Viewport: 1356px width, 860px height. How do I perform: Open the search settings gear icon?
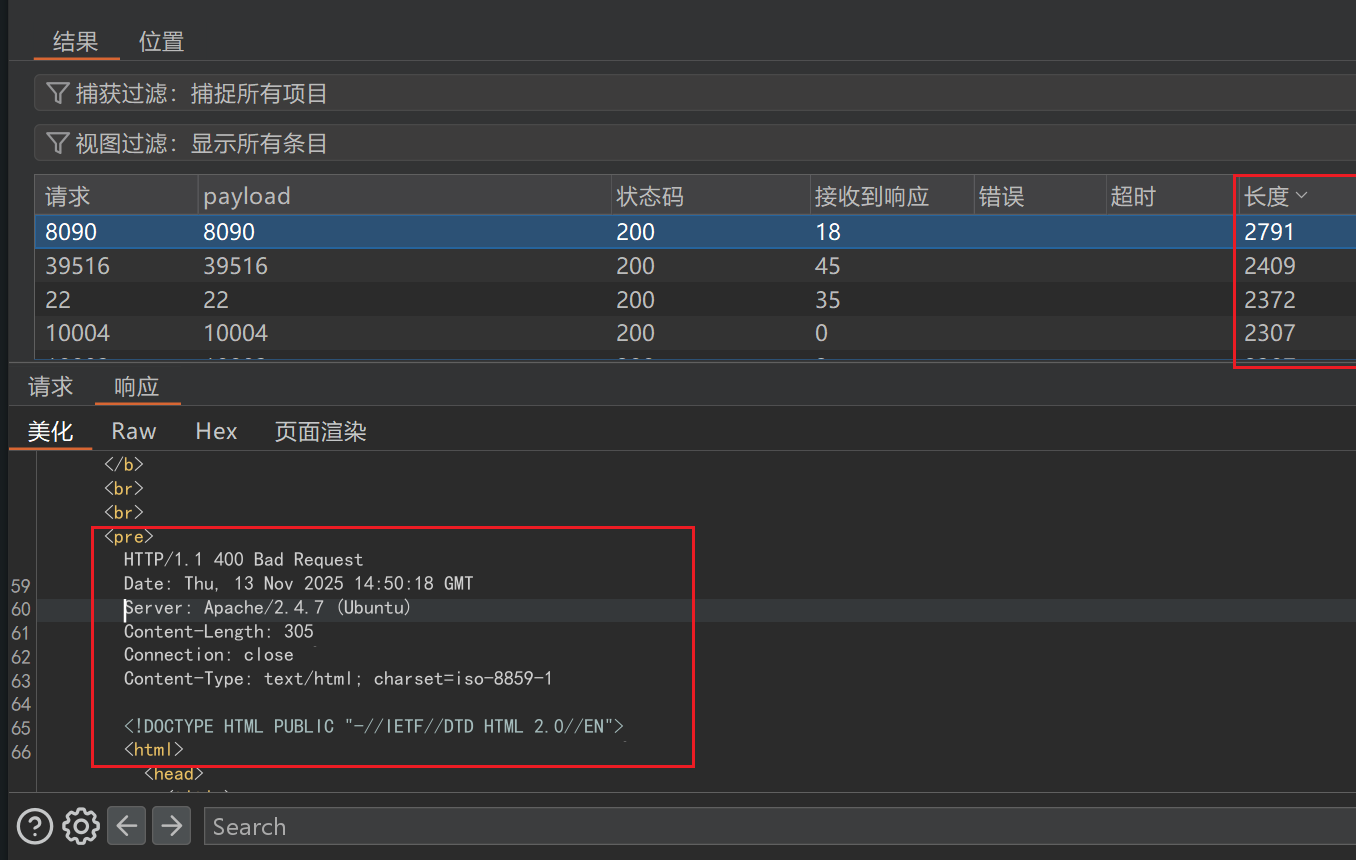pos(80,826)
